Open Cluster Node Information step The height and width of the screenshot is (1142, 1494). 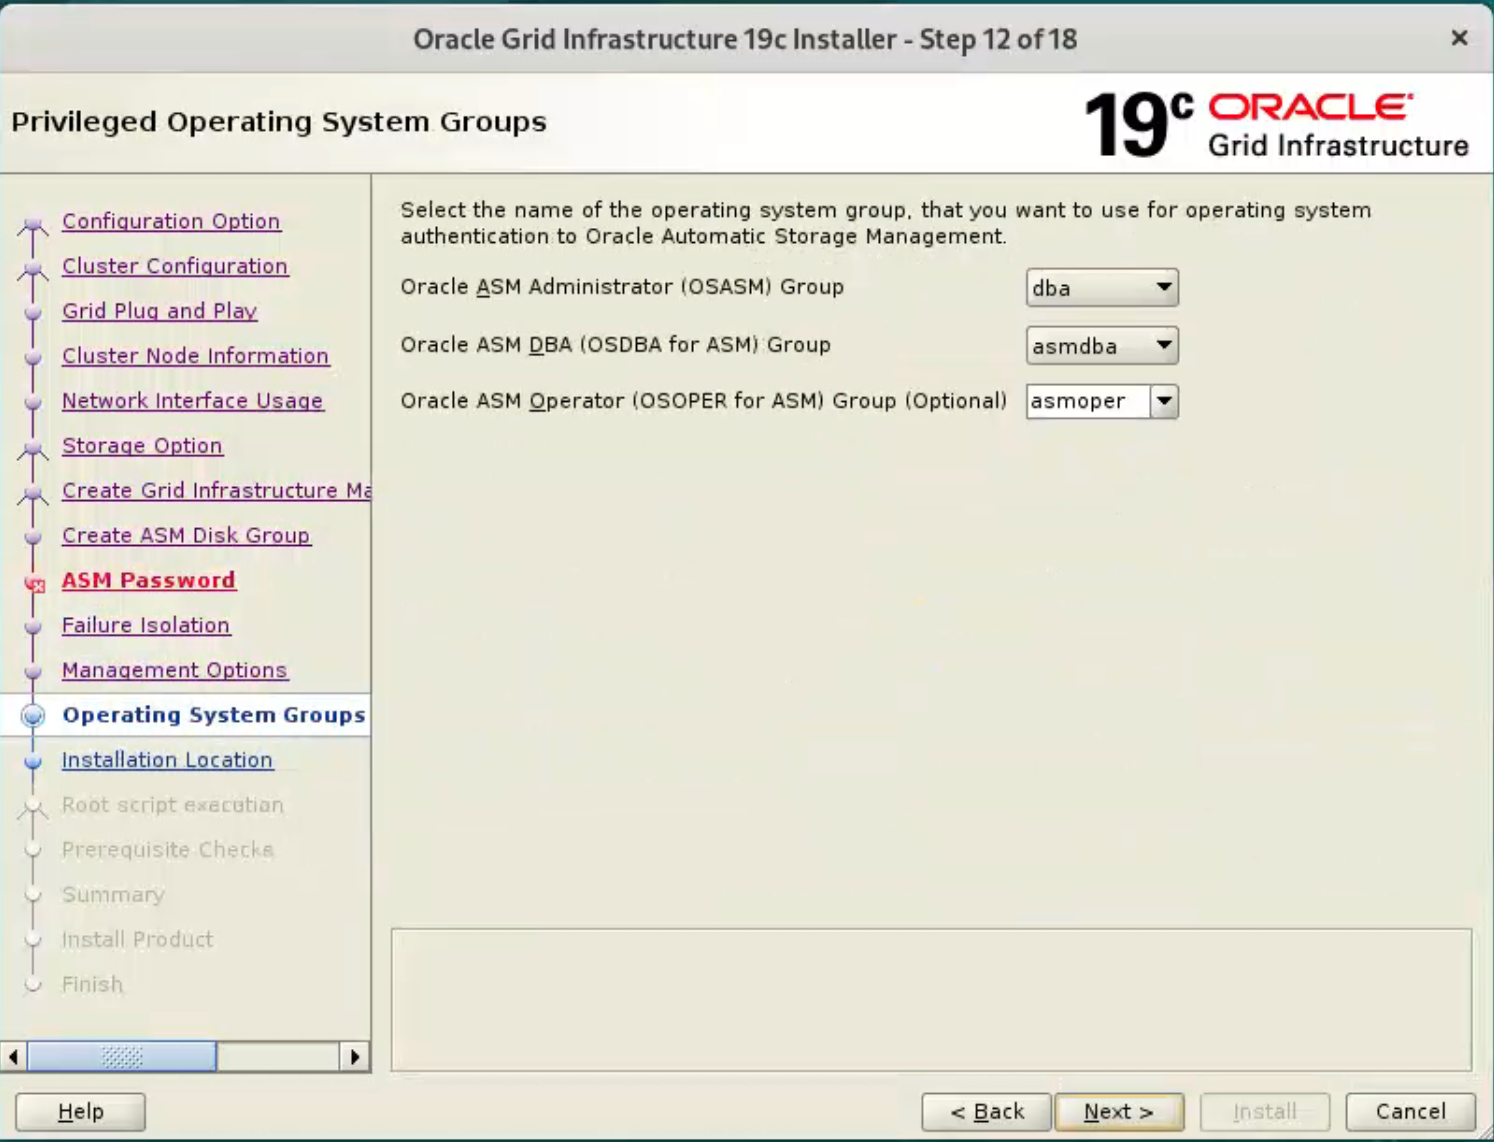(x=195, y=356)
